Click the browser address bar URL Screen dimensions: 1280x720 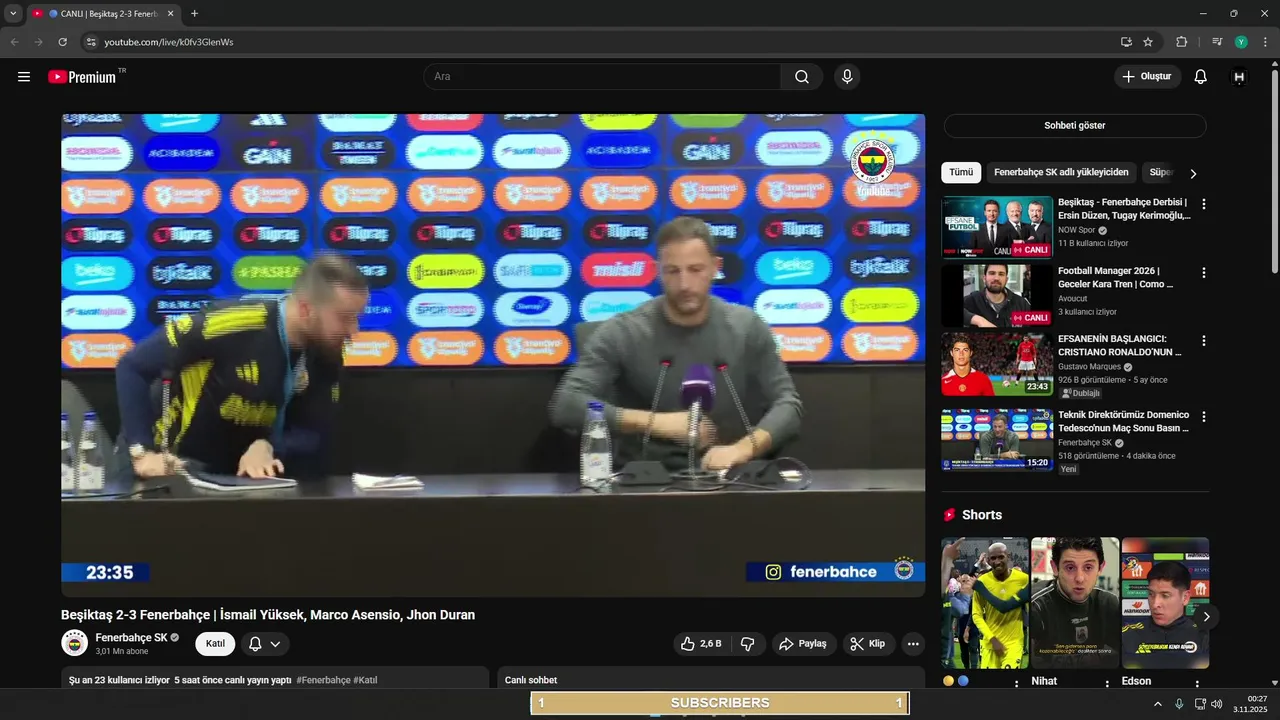(168, 42)
